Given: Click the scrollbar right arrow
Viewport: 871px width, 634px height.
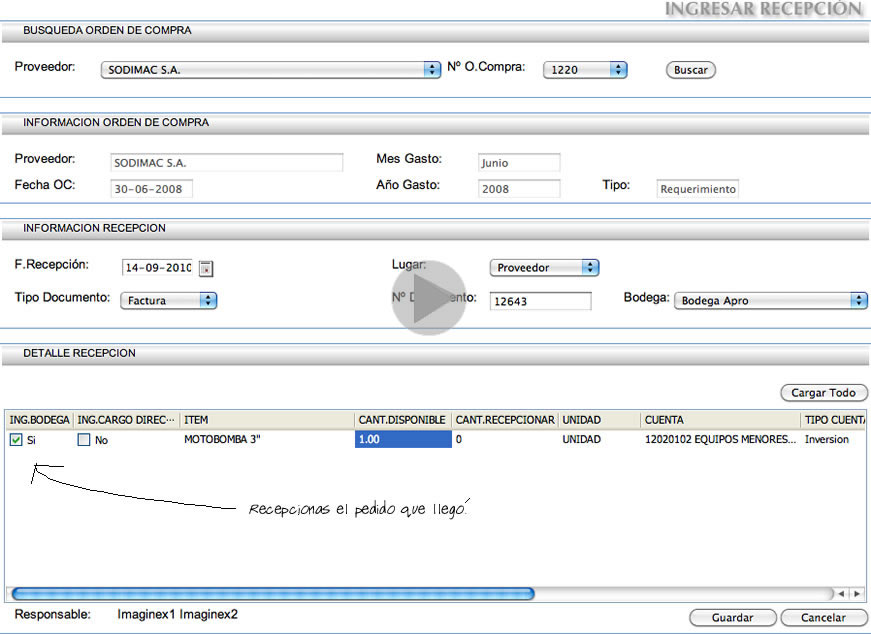Looking at the screenshot, I should [x=857, y=593].
